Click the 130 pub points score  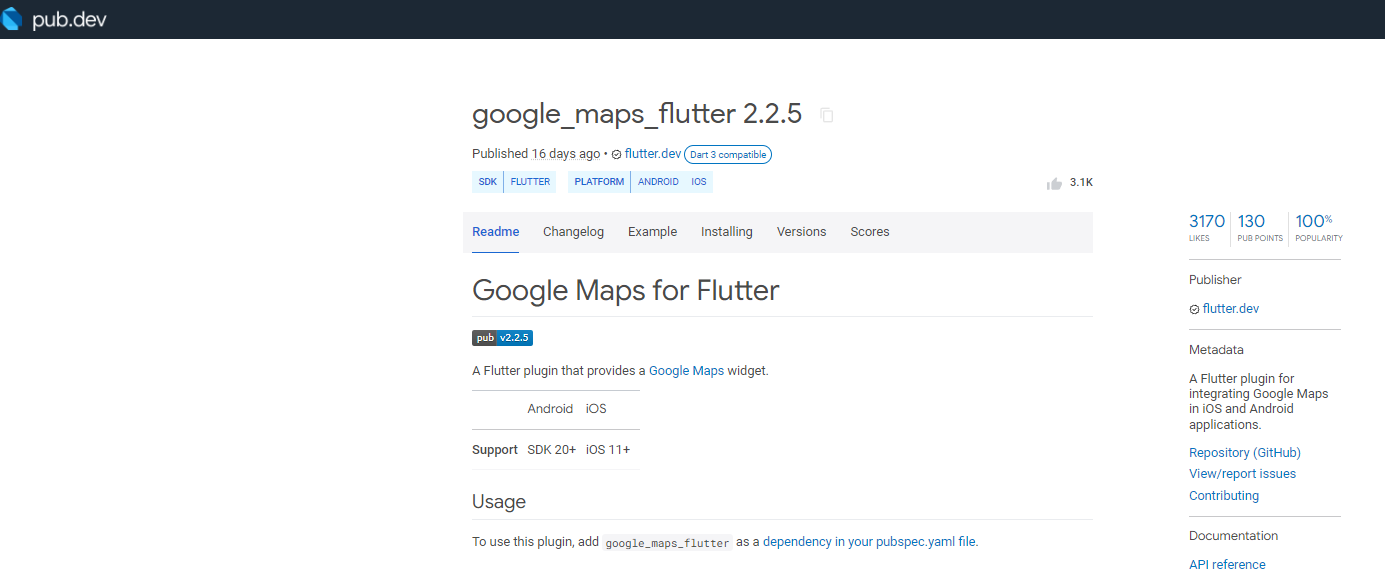(x=1260, y=227)
